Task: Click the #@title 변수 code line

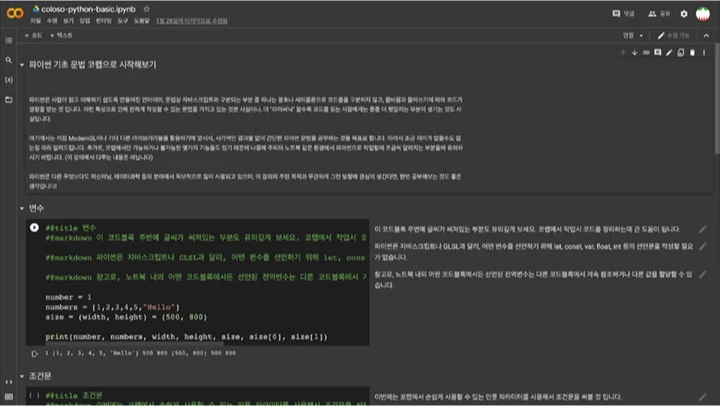Action: click(70, 228)
